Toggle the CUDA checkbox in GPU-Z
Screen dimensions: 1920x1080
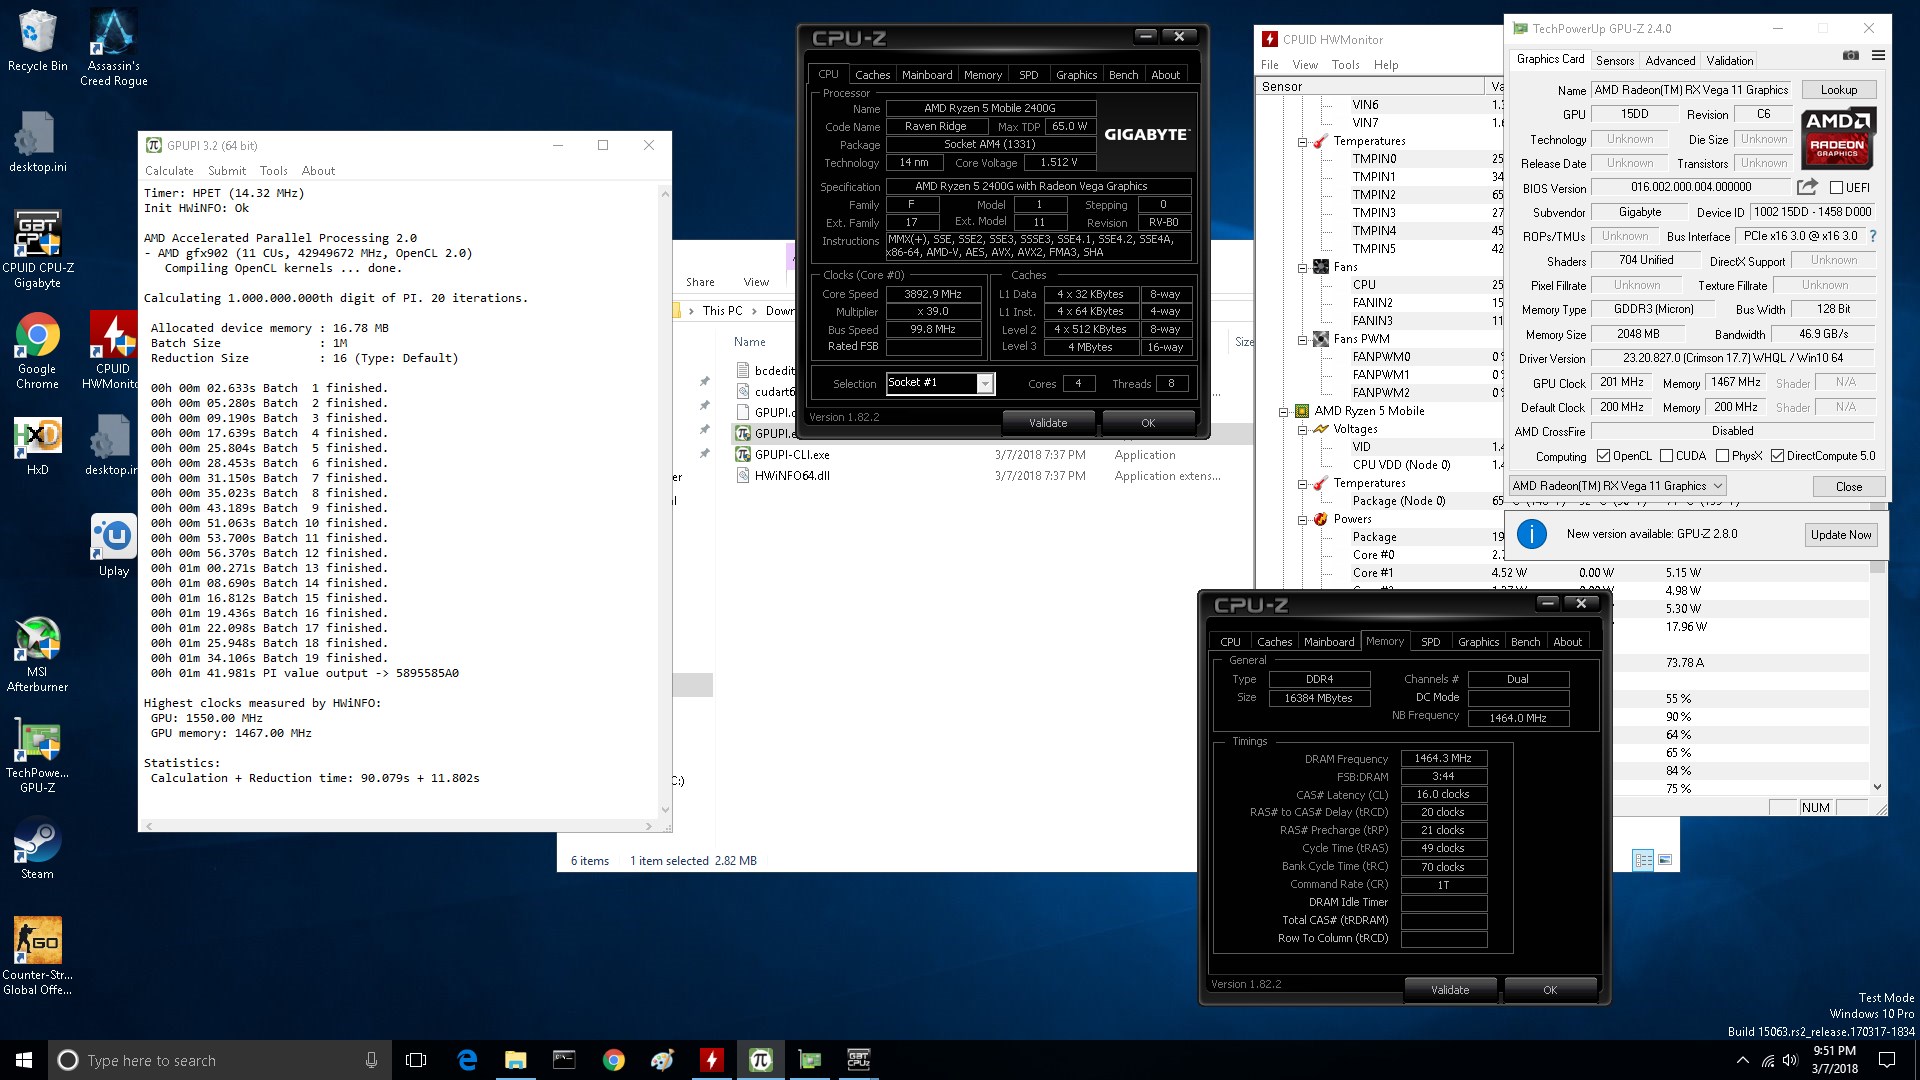(x=1666, y=456)
